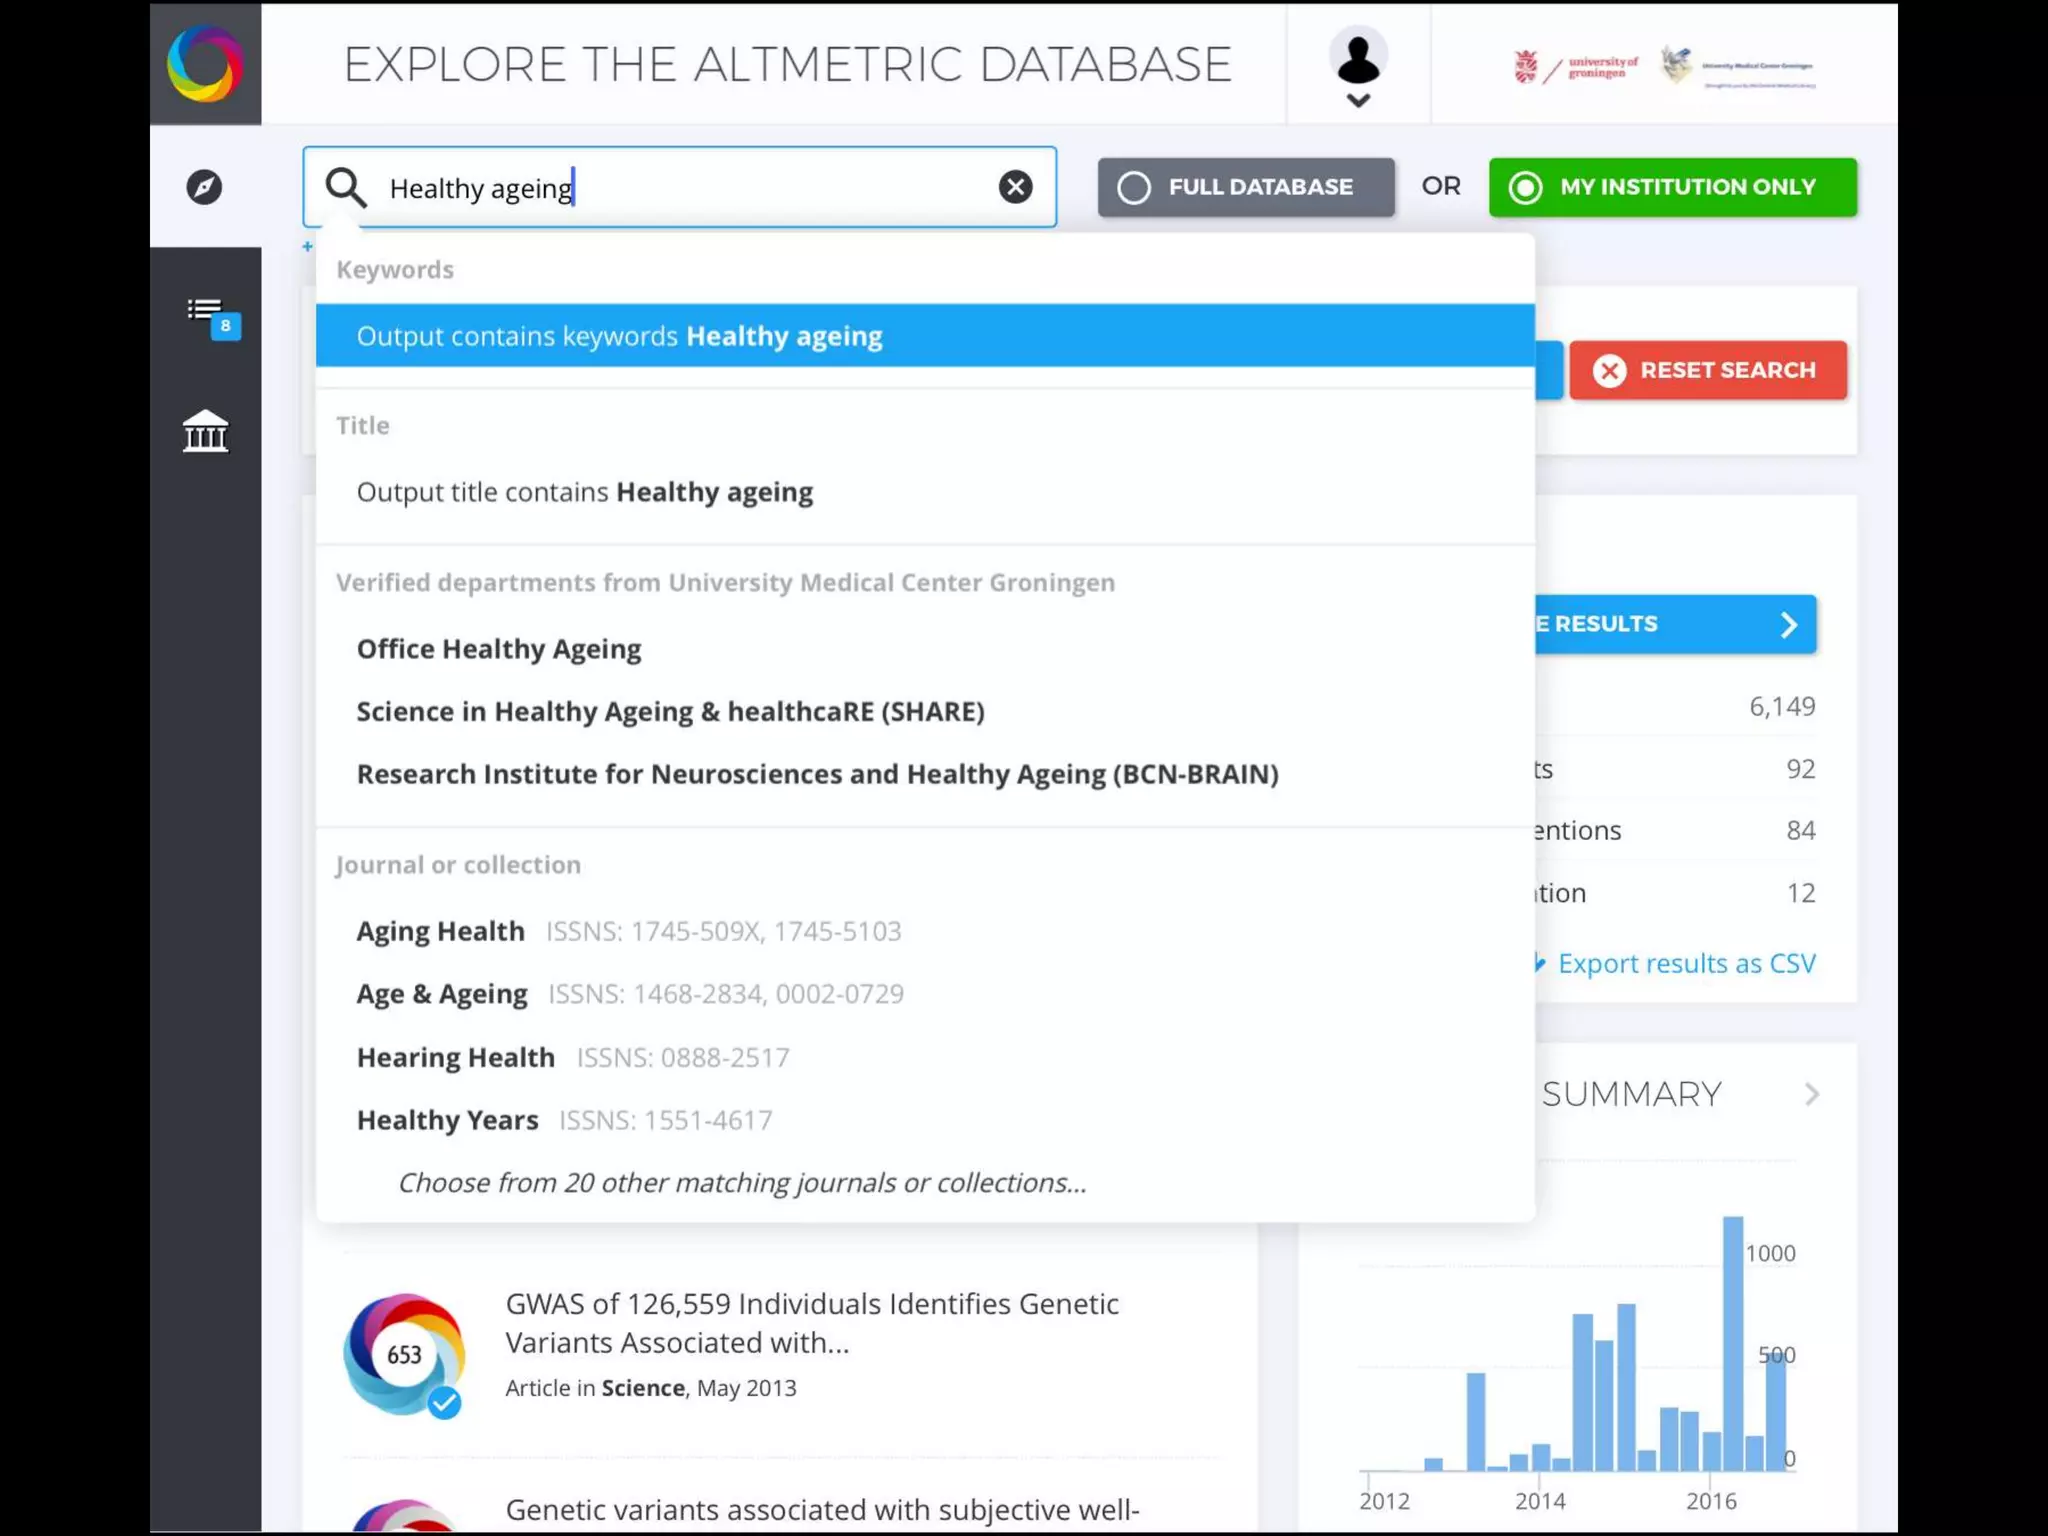The height and width of the screenshot is (1536, 2048).
Task: Click the Altmetric rainbow logo
Action: tap(205, 64)
